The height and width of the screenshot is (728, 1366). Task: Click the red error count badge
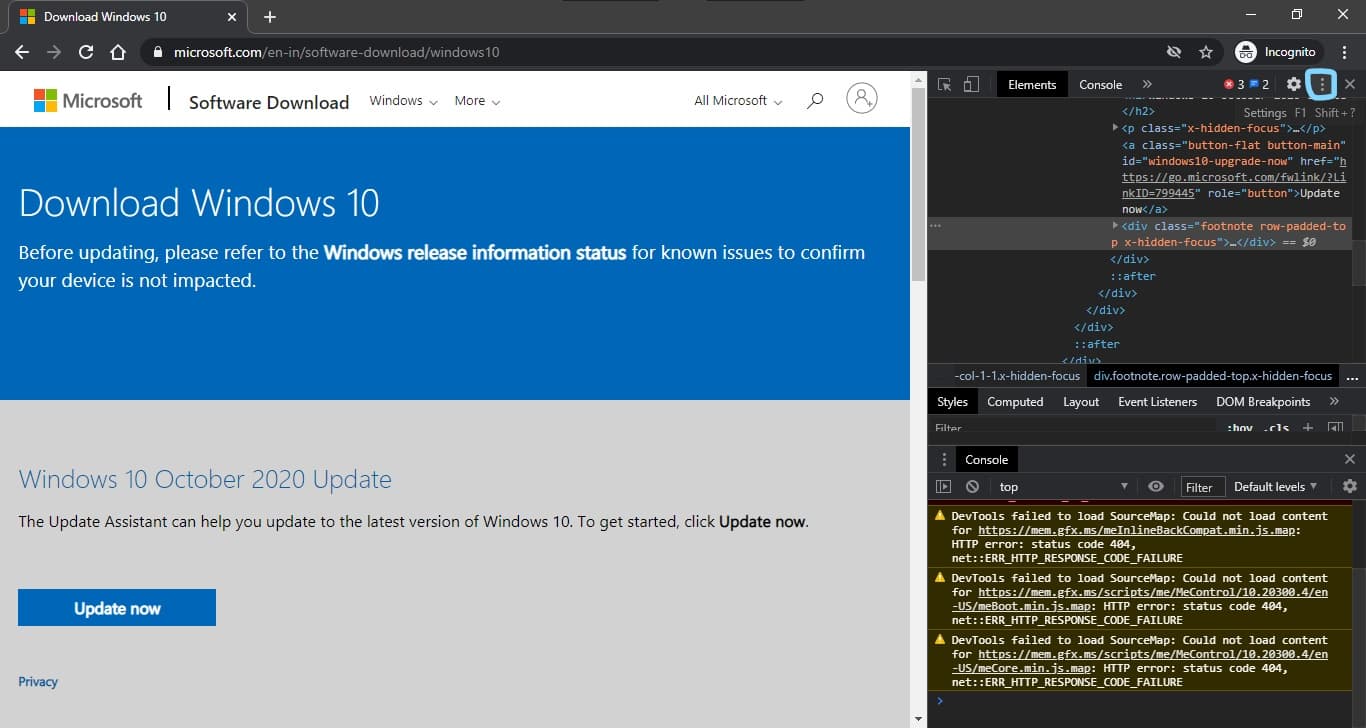pos(1235,85)
